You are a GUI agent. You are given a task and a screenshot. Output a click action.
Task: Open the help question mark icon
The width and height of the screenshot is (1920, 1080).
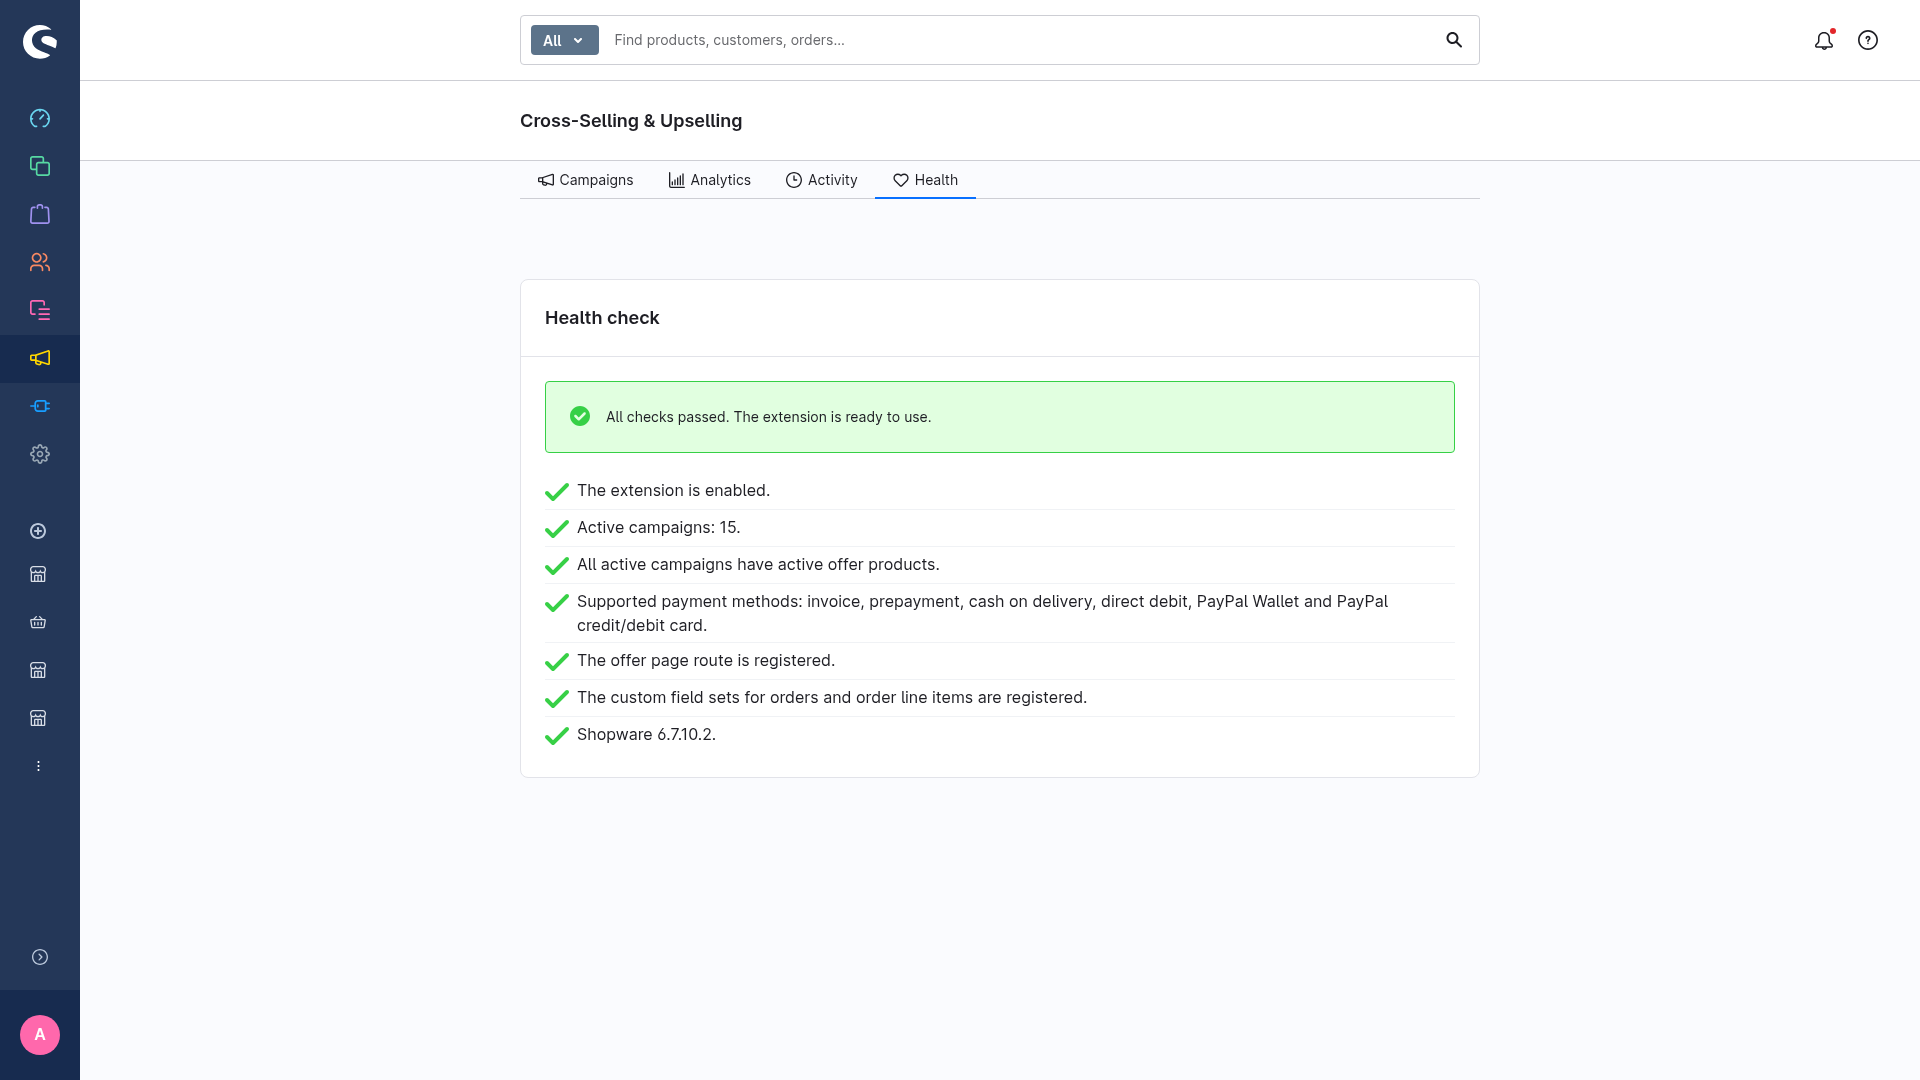(1868, 40)
